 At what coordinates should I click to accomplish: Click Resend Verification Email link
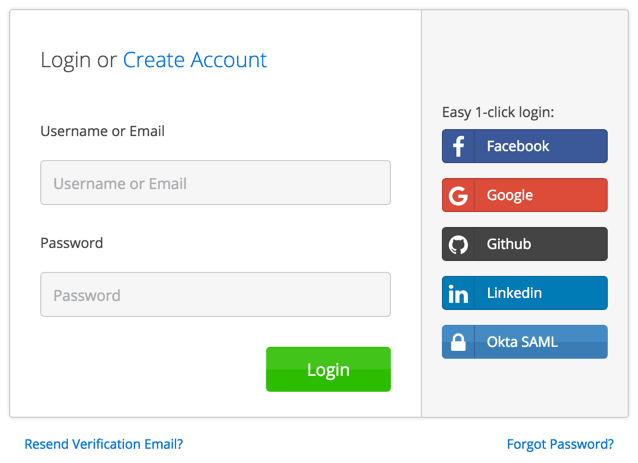tap(104, 444)
